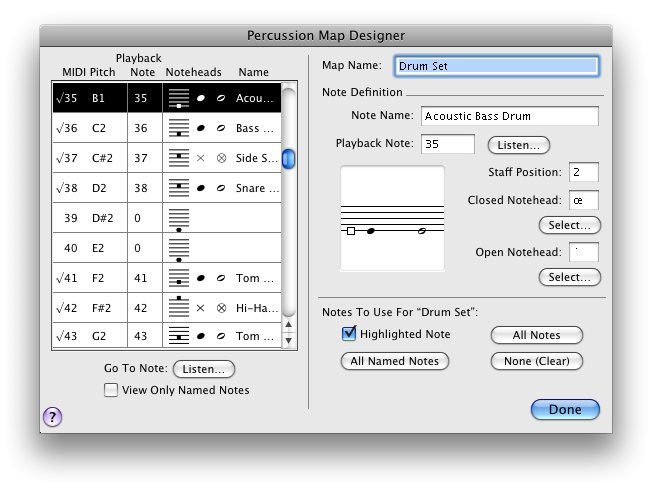This screenshot has height=488, width=652.
Task: Click the X notehead in row 37 C#2
Action: click(x=200, y=158)
